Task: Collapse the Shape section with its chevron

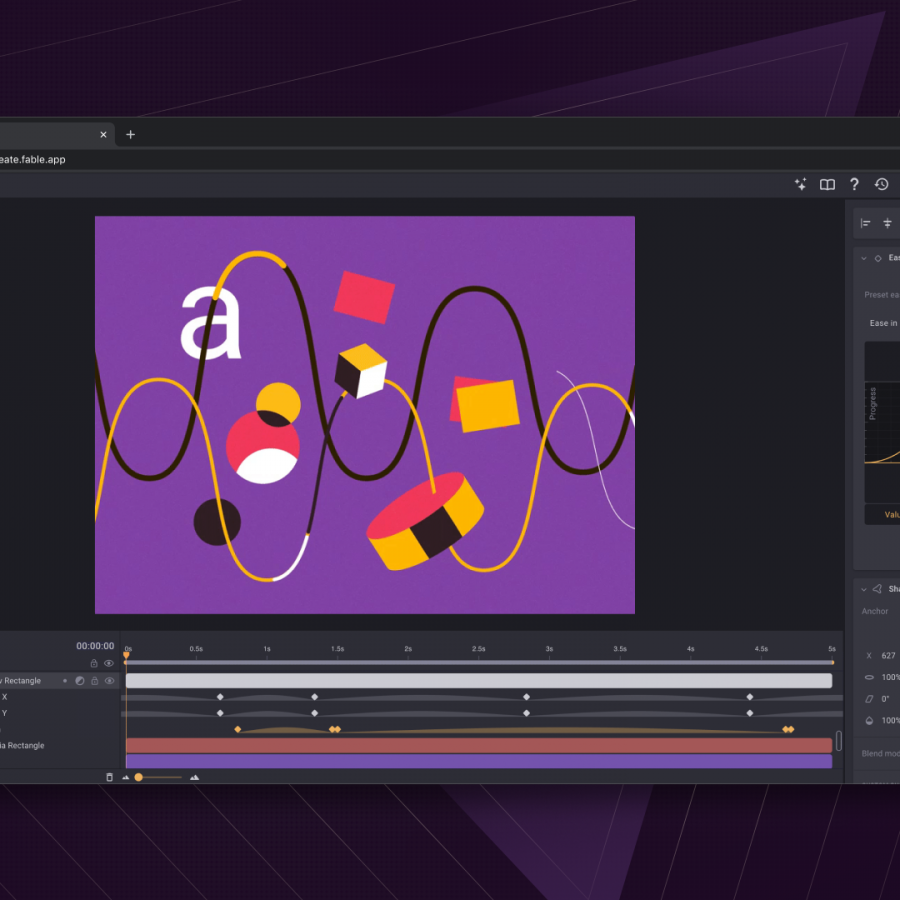Action: [864, 588]
